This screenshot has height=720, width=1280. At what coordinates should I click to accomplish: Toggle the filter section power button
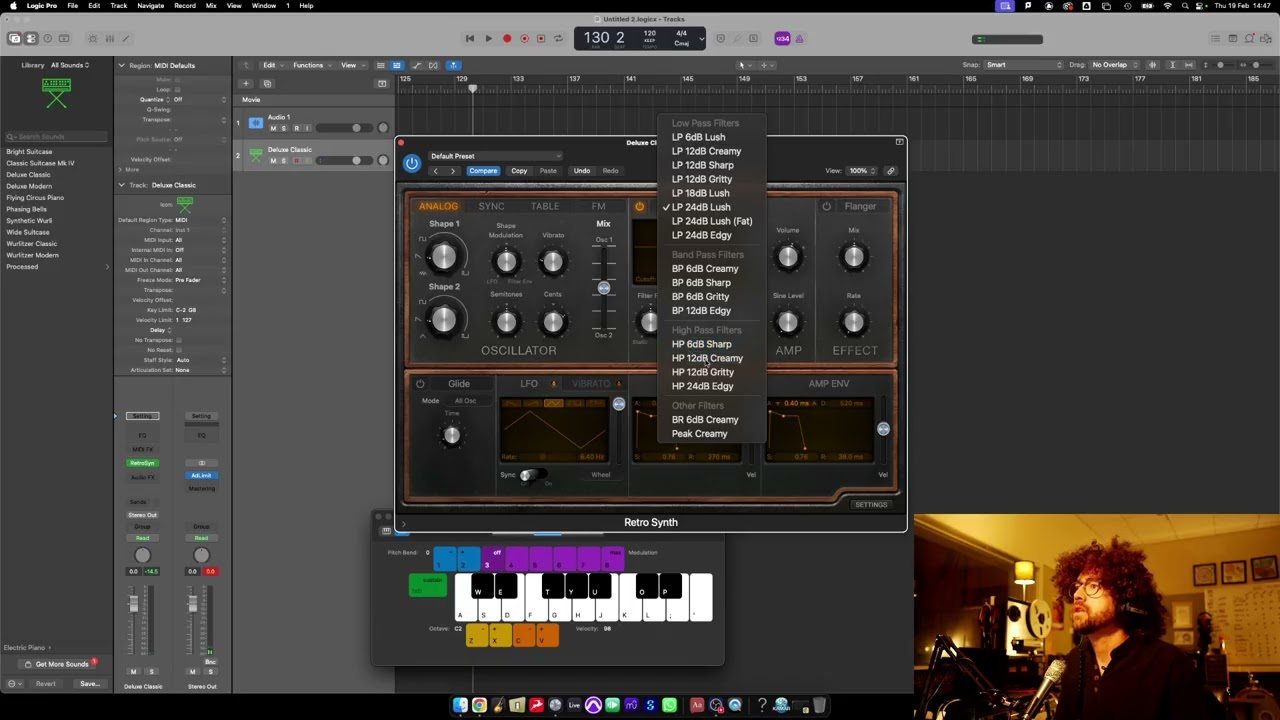[640, 207]
